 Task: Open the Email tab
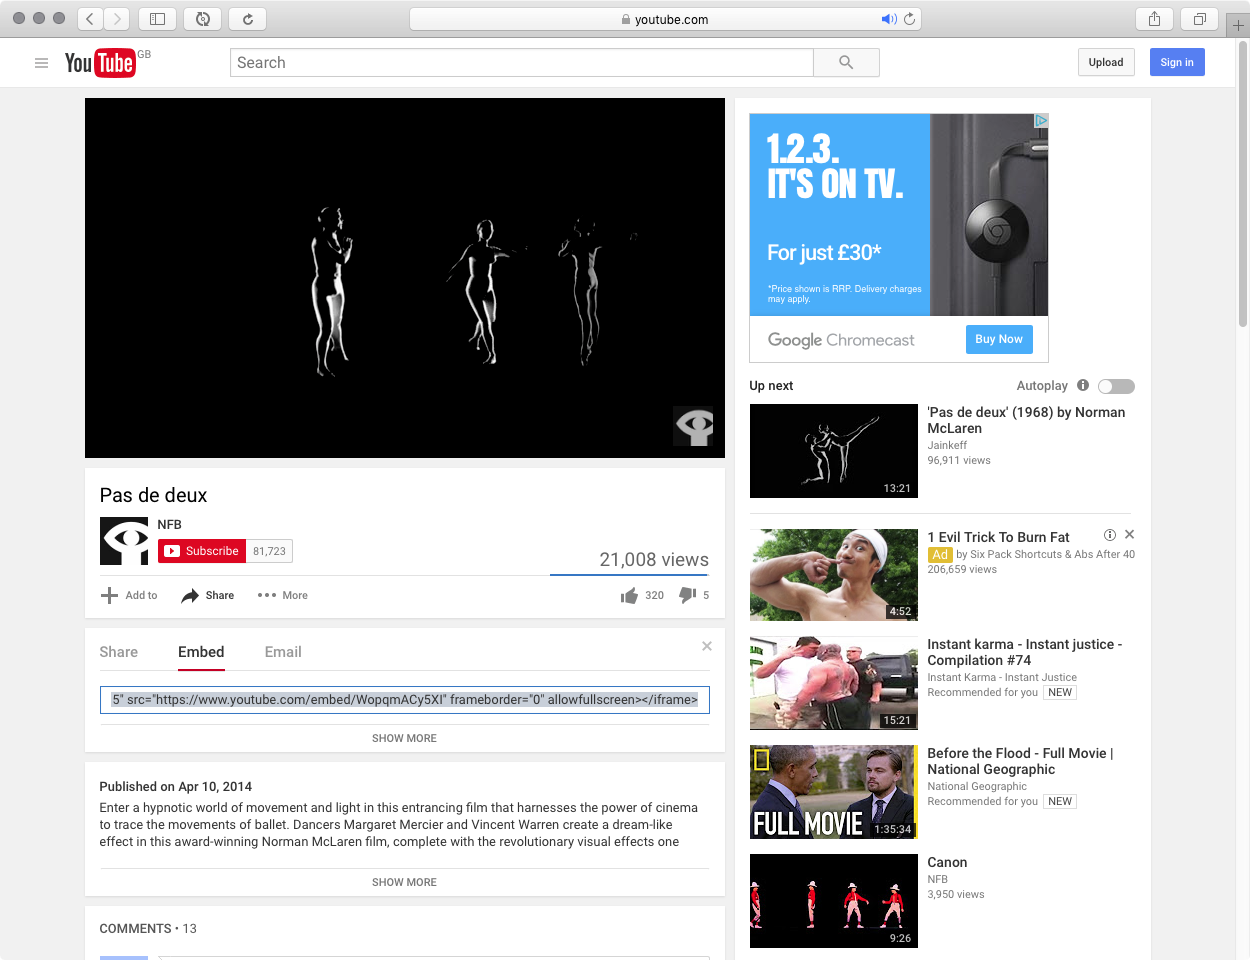(x=283, y=652)
